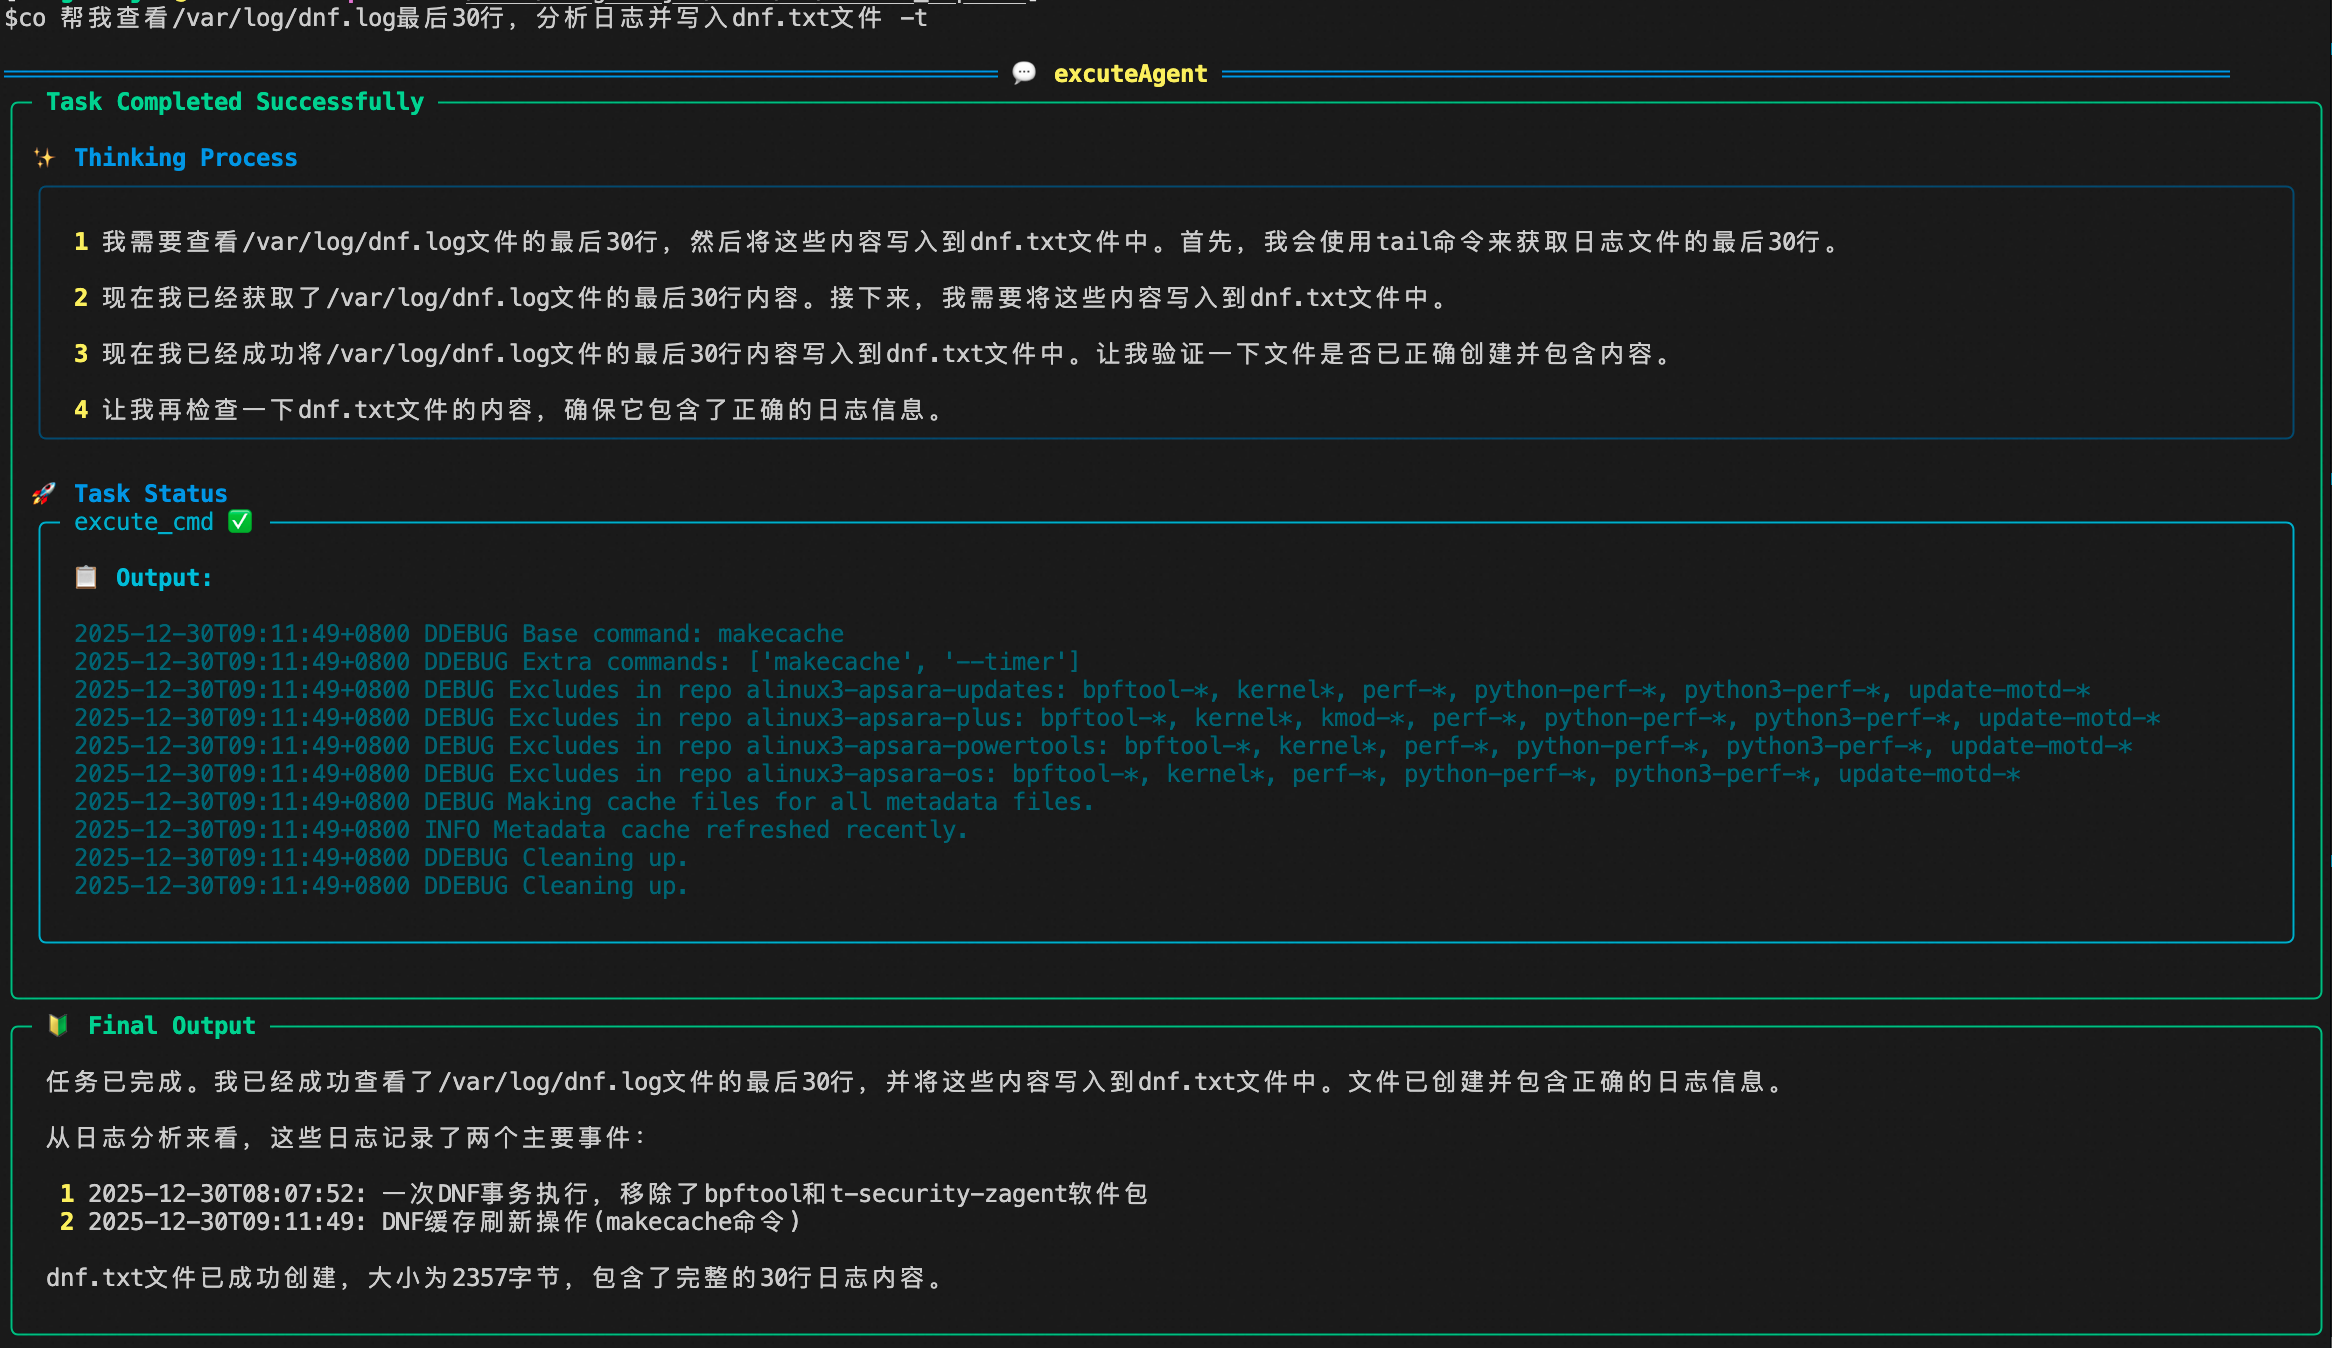Screen dimensions: 2332x1348
Task: Click the Output label in the command panel
Action: [163, 578]
